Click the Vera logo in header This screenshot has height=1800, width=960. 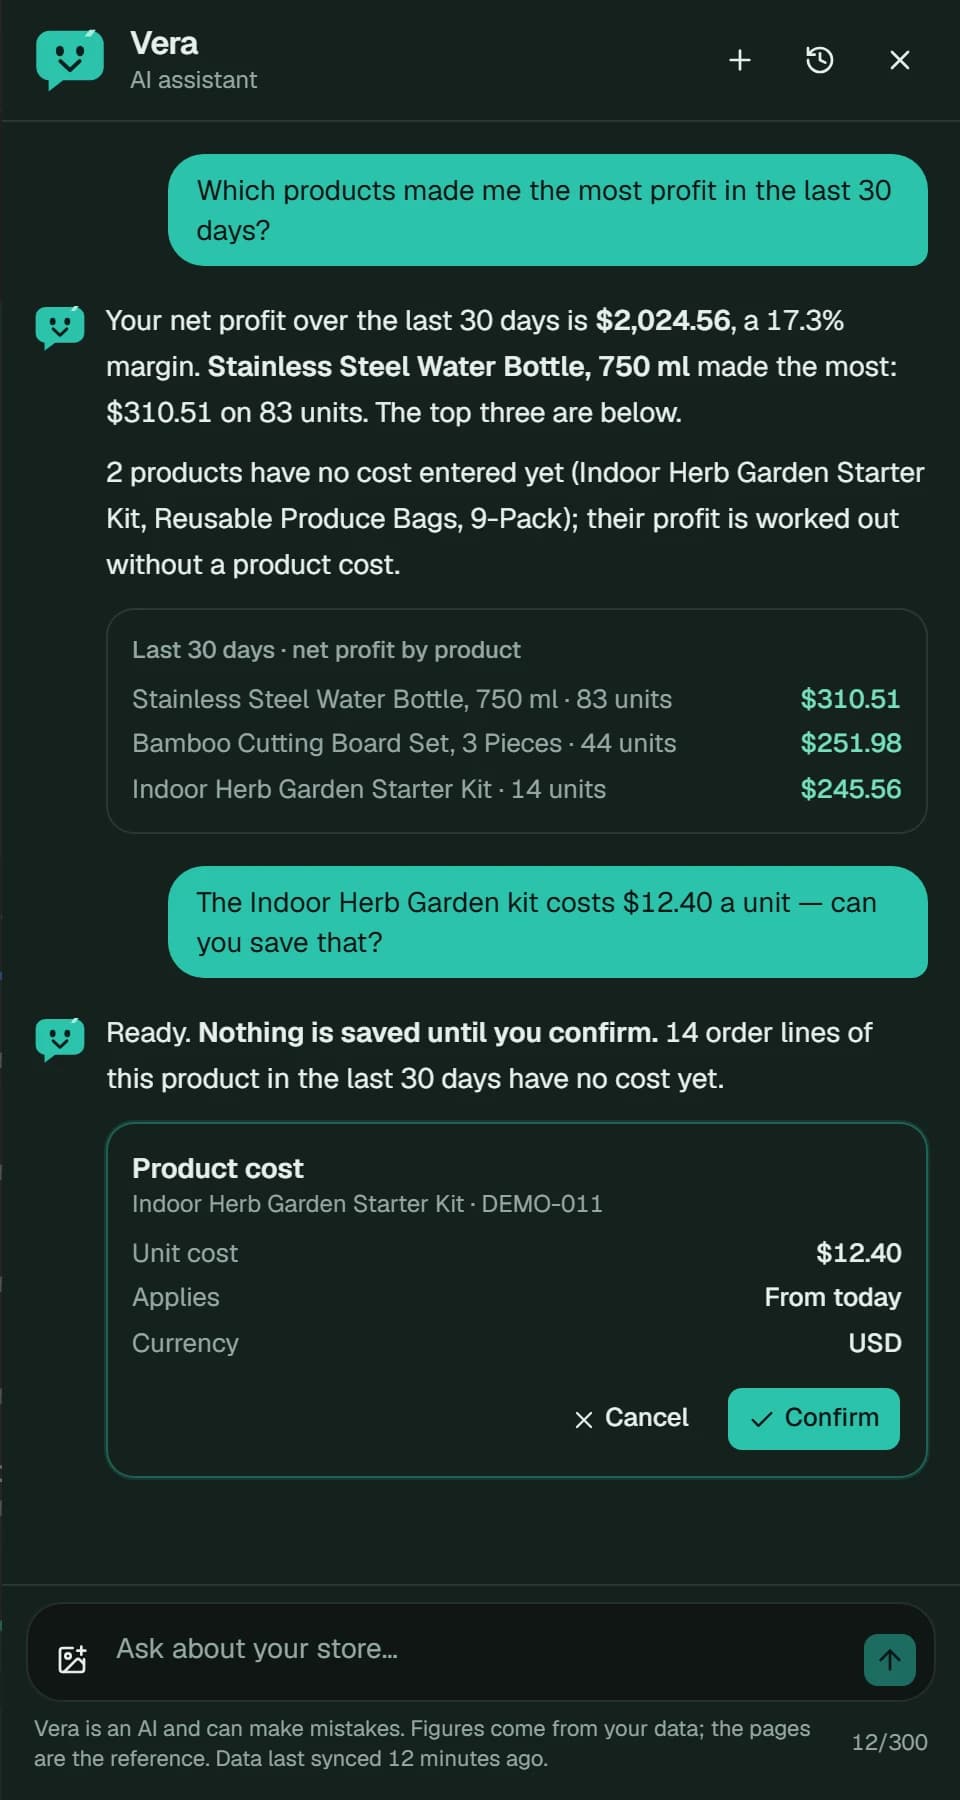click(x=70, y=60)
